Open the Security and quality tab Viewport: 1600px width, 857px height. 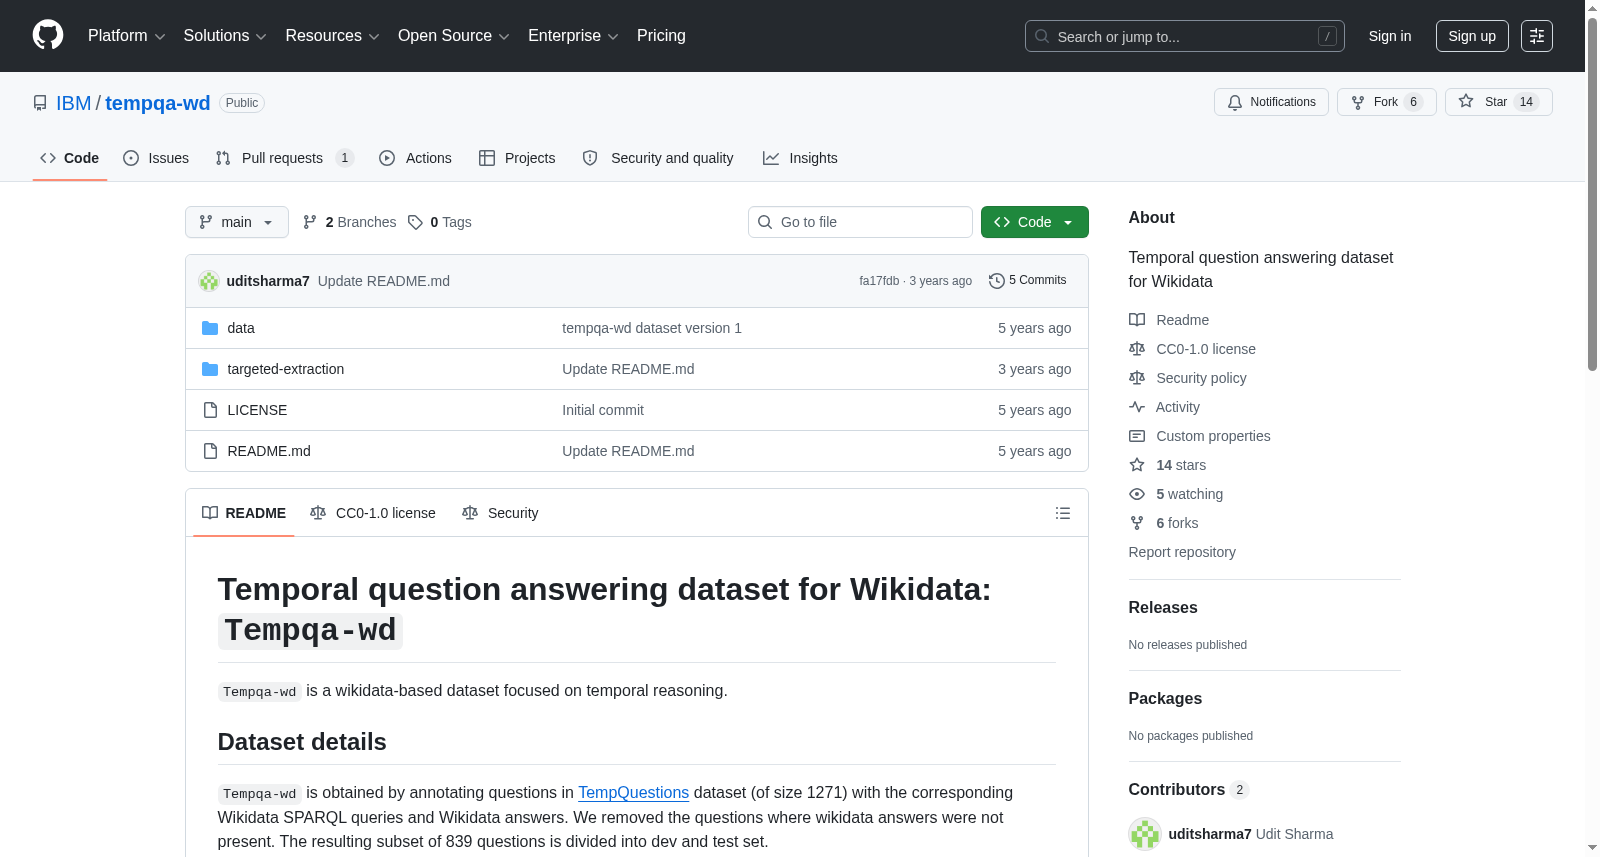tap(658, 158)
